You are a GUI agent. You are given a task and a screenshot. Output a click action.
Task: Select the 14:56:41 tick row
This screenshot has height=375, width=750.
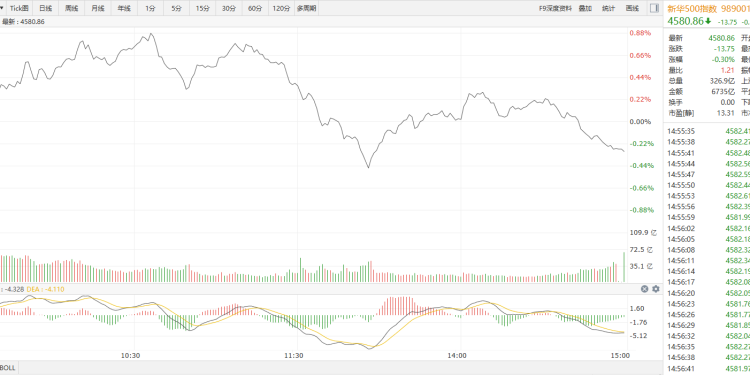709,368
